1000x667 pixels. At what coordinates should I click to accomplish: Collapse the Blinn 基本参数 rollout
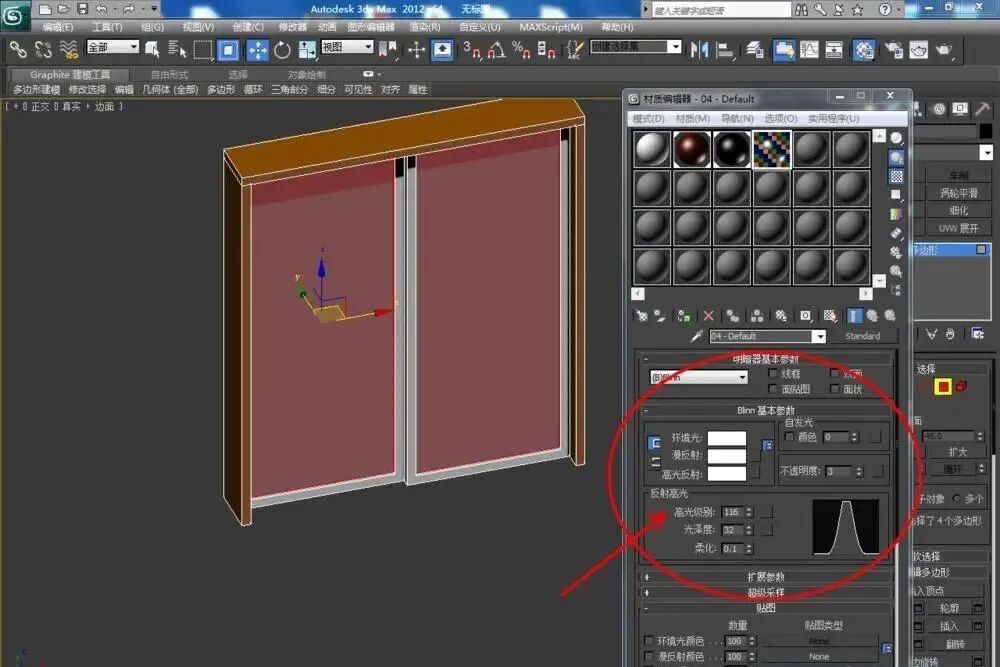point(765,410)
